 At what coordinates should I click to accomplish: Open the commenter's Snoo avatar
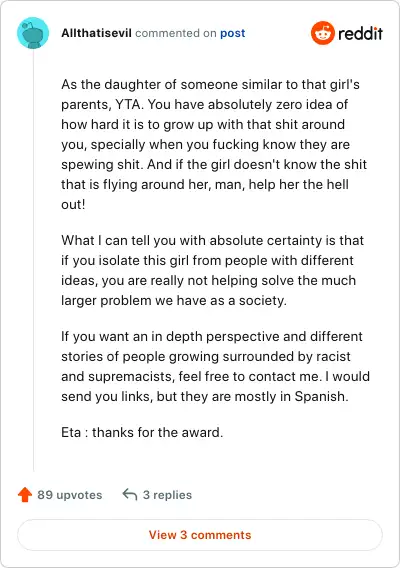(x=33, y=33)
